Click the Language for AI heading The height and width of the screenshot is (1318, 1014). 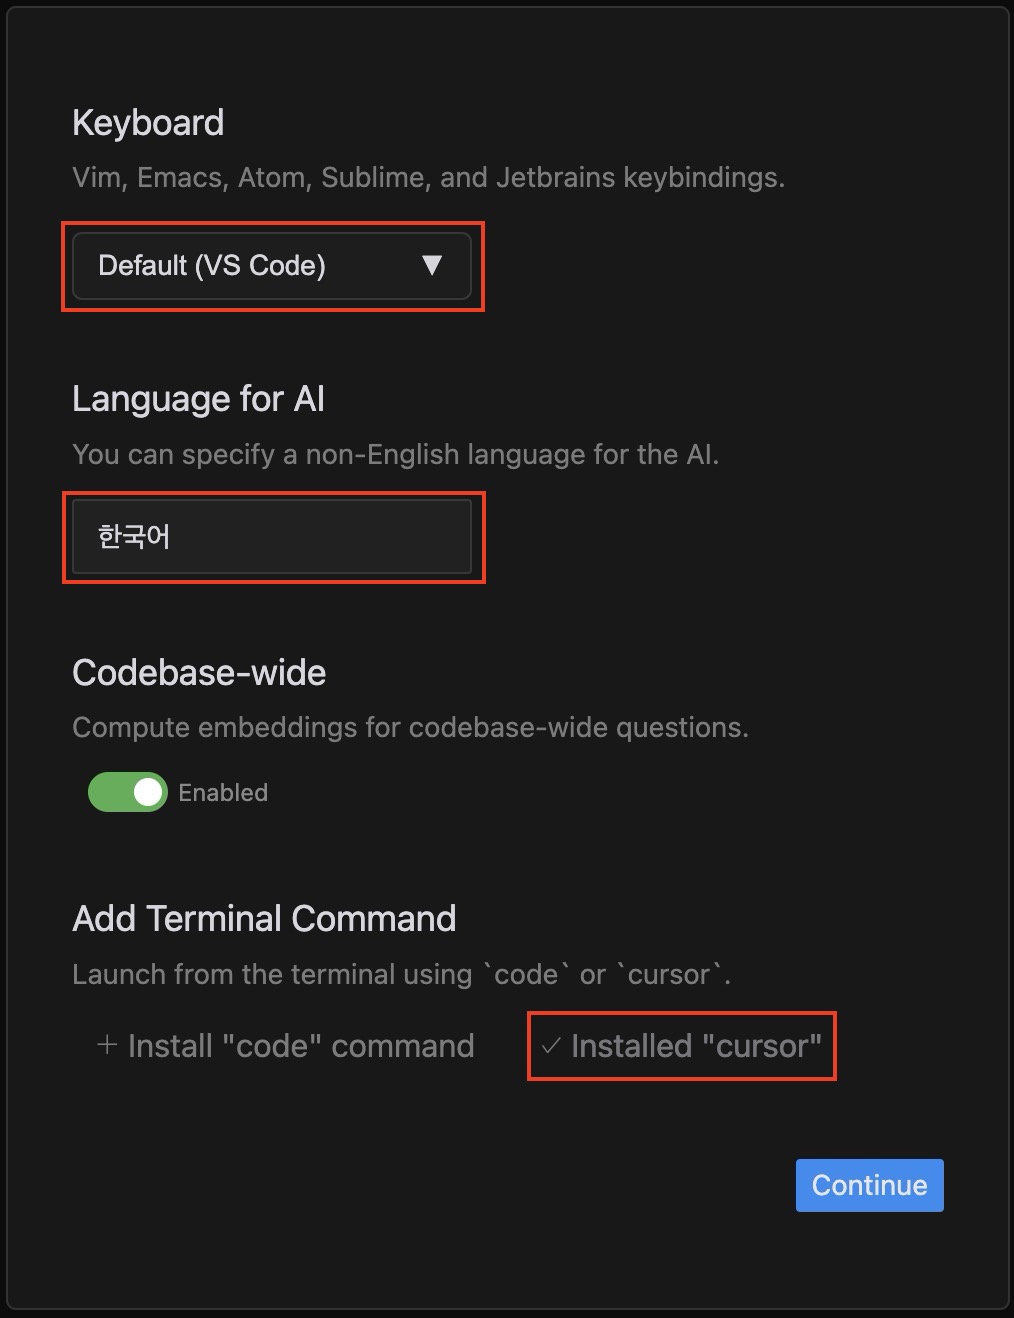coord(198,399)
